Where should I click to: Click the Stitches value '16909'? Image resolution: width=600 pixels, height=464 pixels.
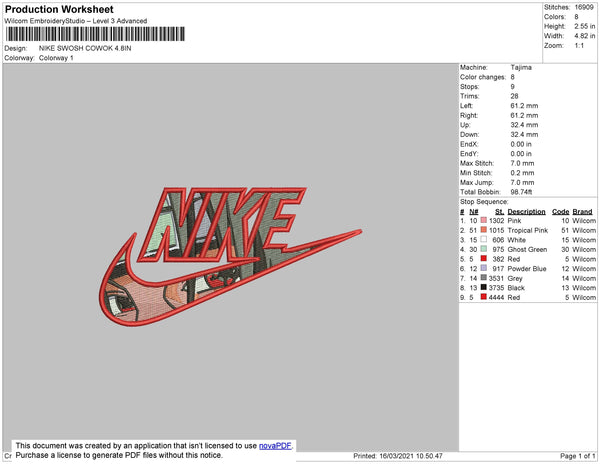point(584,7)
